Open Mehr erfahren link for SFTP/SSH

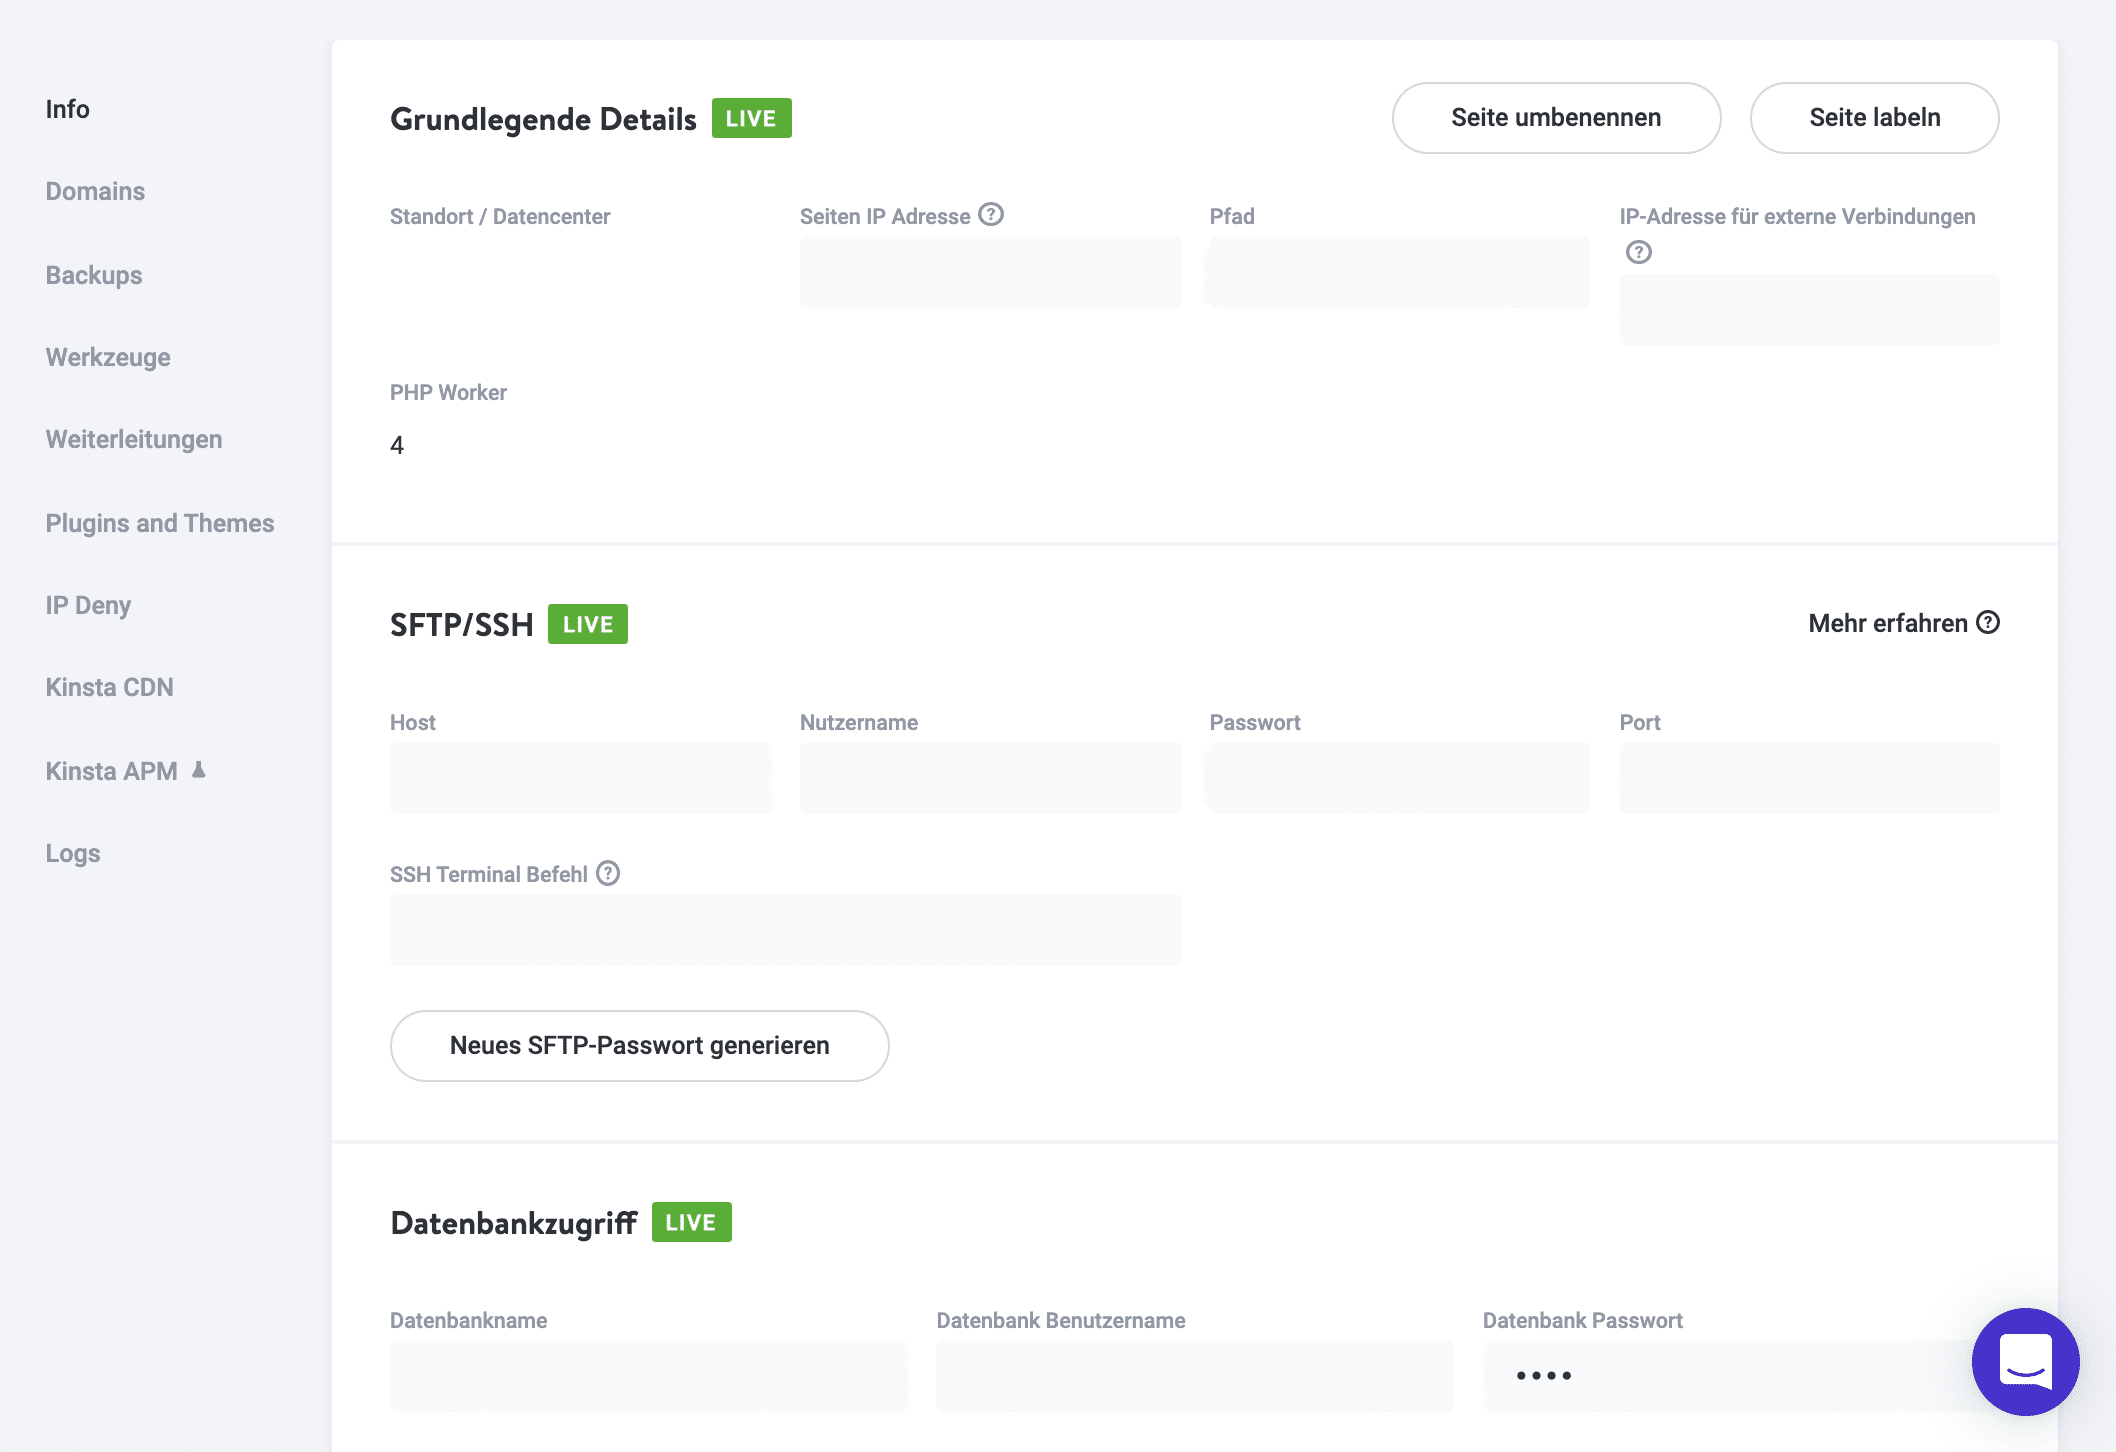(x=1904, y=624)
